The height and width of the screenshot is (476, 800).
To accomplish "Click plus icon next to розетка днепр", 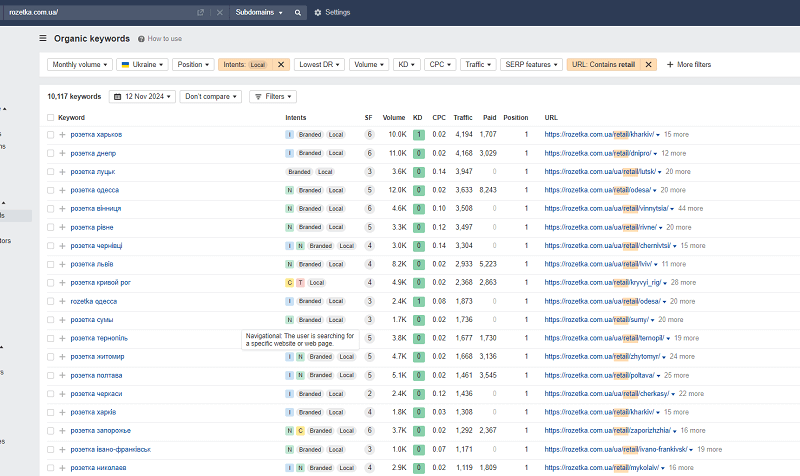I will [62, 153].
